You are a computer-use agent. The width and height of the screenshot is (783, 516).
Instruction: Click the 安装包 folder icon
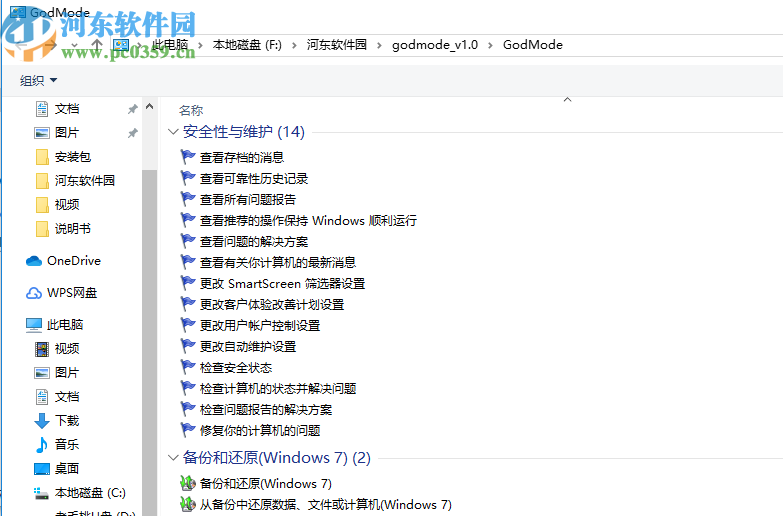point(42,157)
